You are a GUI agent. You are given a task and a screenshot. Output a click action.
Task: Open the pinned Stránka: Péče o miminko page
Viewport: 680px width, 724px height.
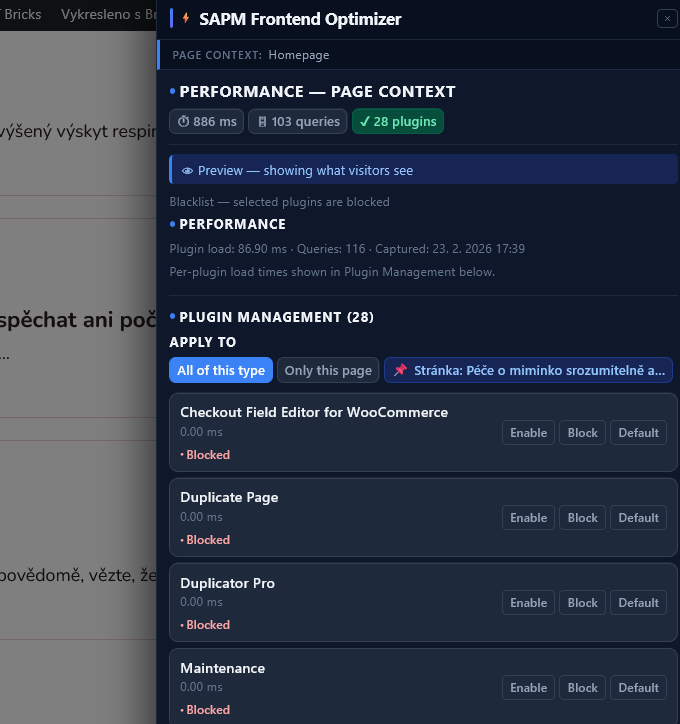[x=528, y=370]
